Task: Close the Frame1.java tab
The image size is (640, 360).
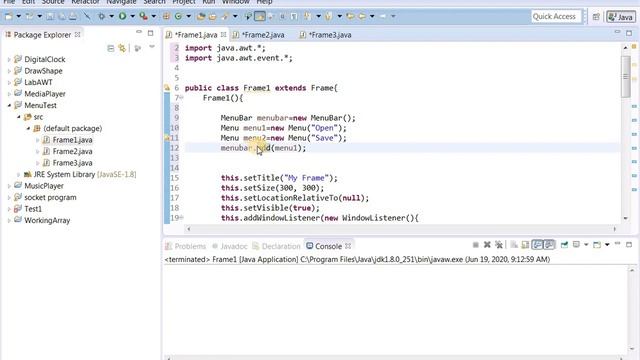Action: coord(224,35)
